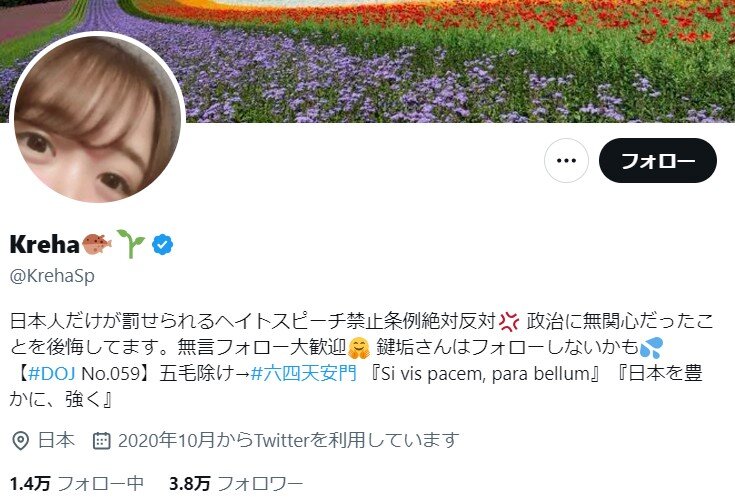Open the 1.4万 フォロー中 following list
This screenshot has width=735, height=497.
click(76, 483)
